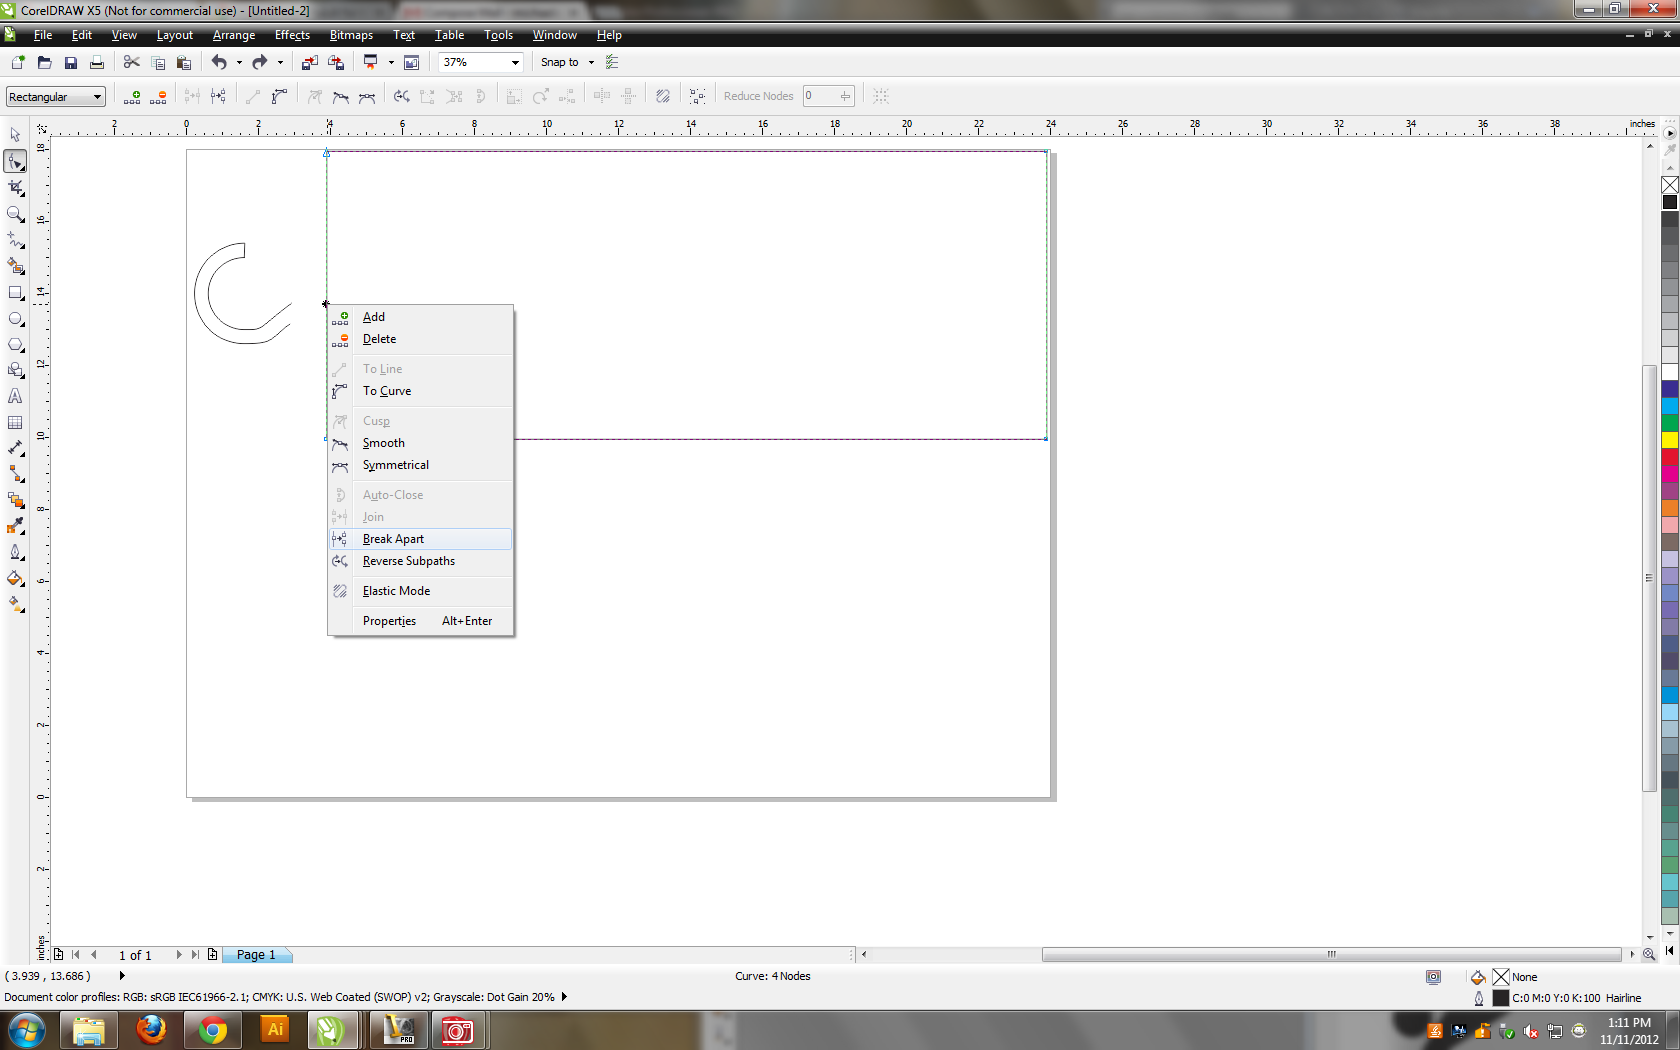Open Firefox from the Windows taskbar
The height and width of the screenshot is (1050, 1680).
point(151,1030)
